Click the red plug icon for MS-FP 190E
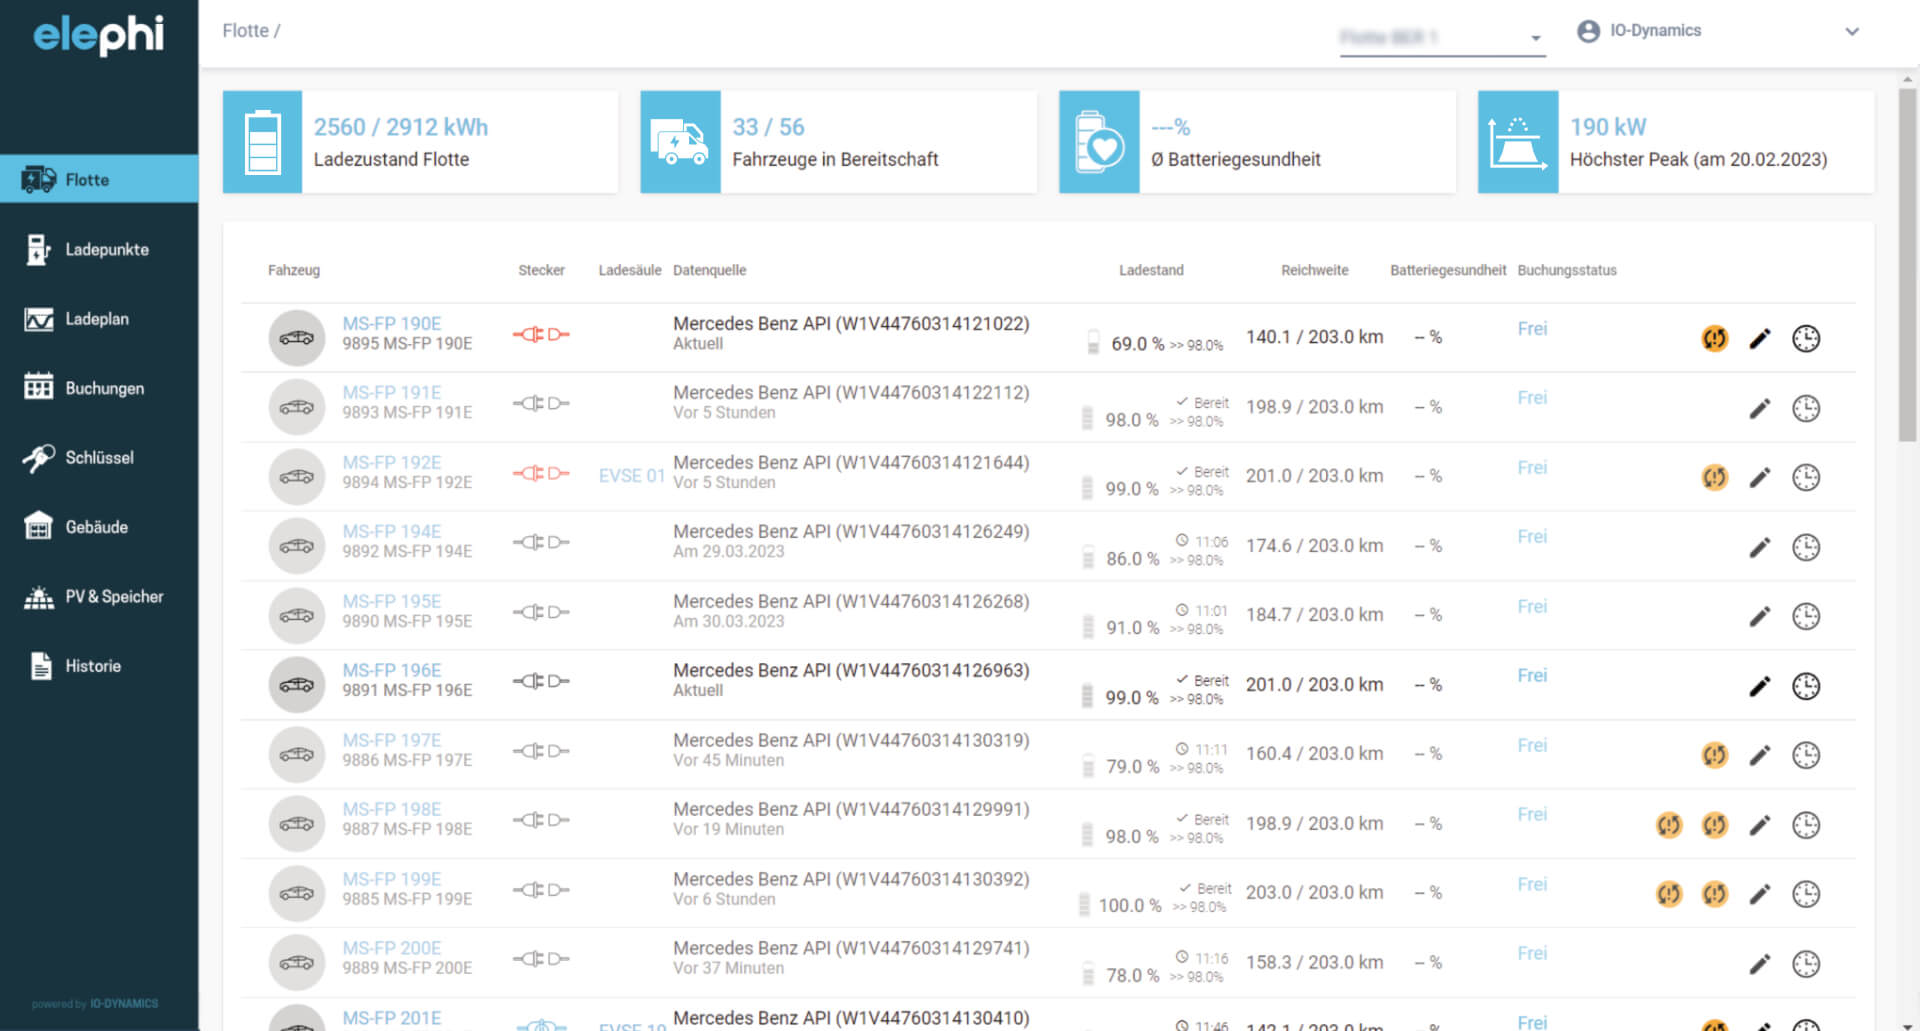 pyautogui.click(x=541, y=334)
